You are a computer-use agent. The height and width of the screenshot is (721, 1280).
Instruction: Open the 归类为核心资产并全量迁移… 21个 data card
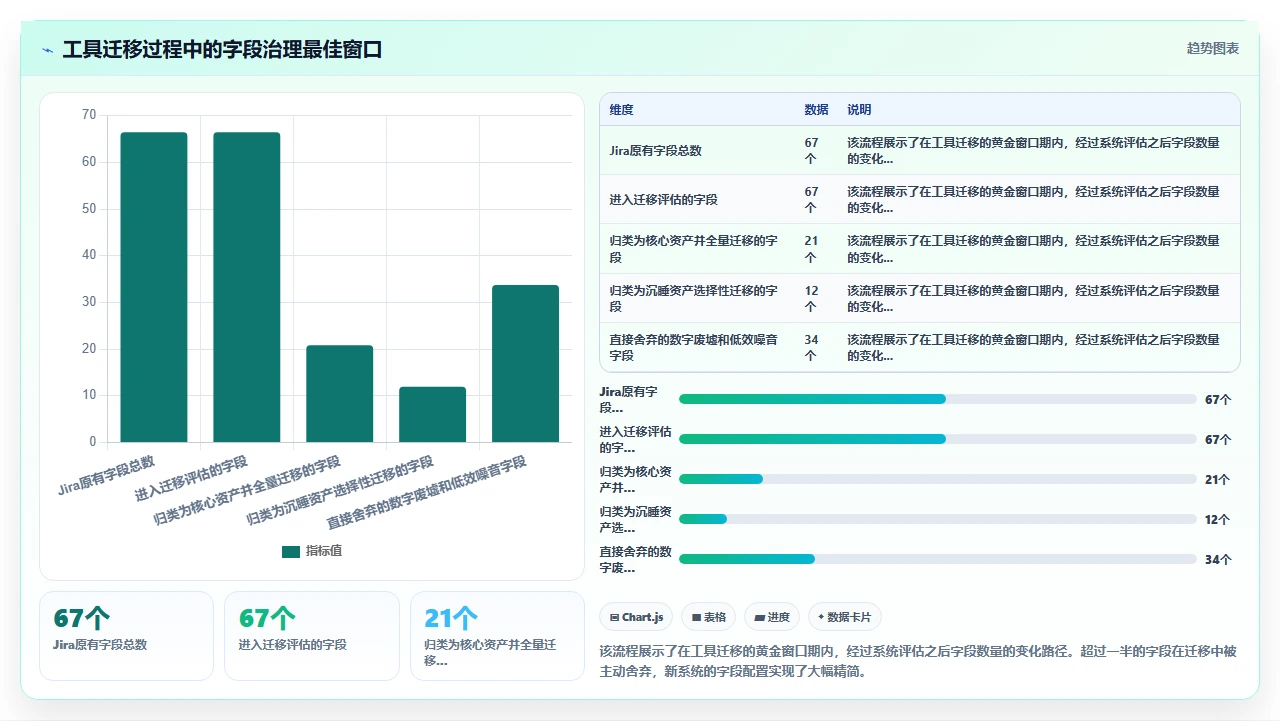497,636
